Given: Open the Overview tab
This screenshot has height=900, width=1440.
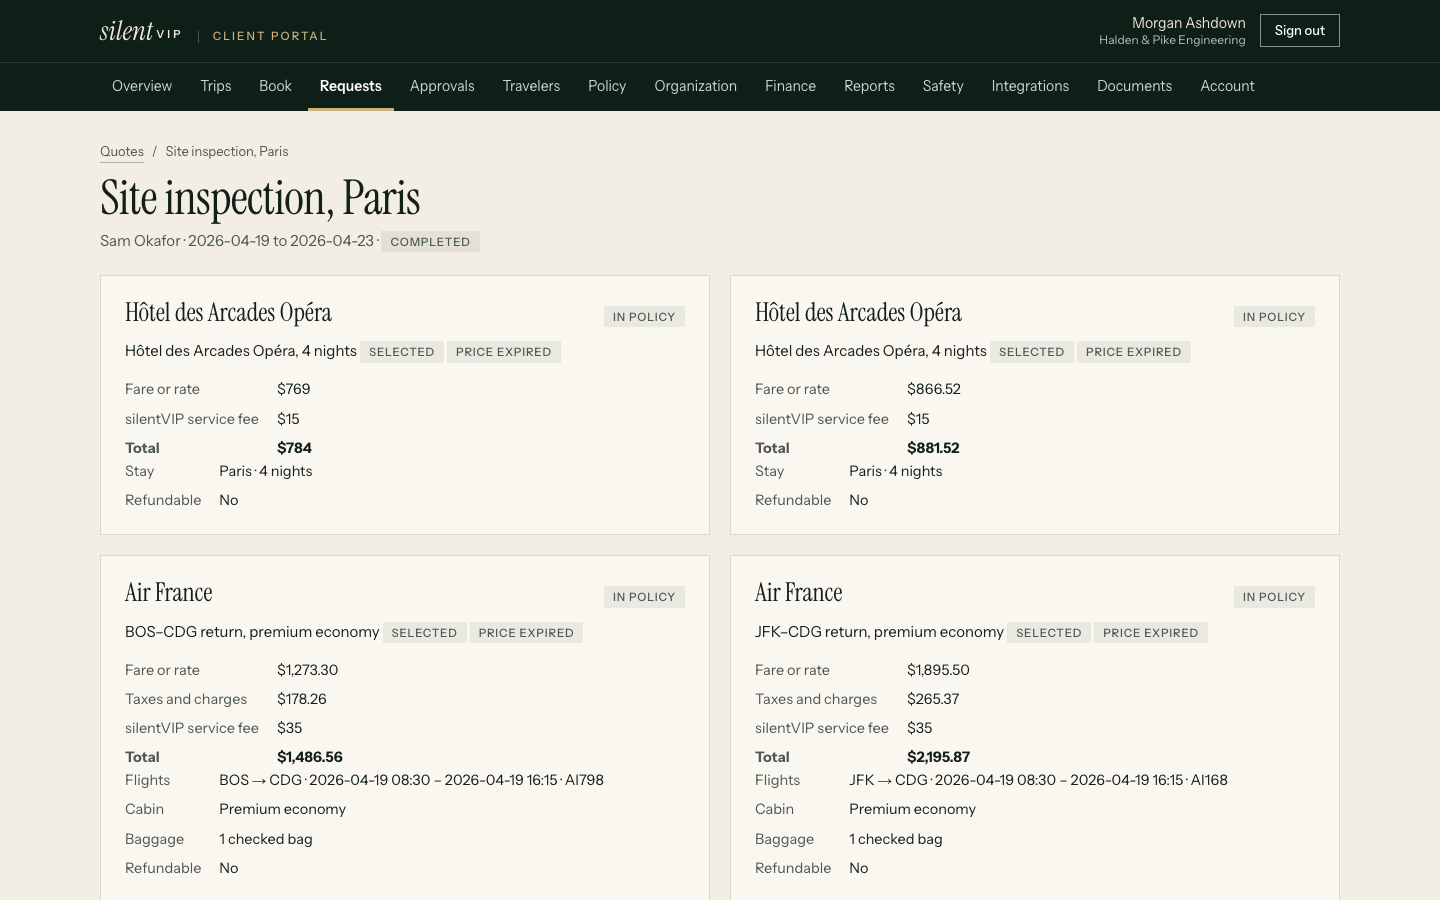Looking at the screenshot, I should 142,86.
